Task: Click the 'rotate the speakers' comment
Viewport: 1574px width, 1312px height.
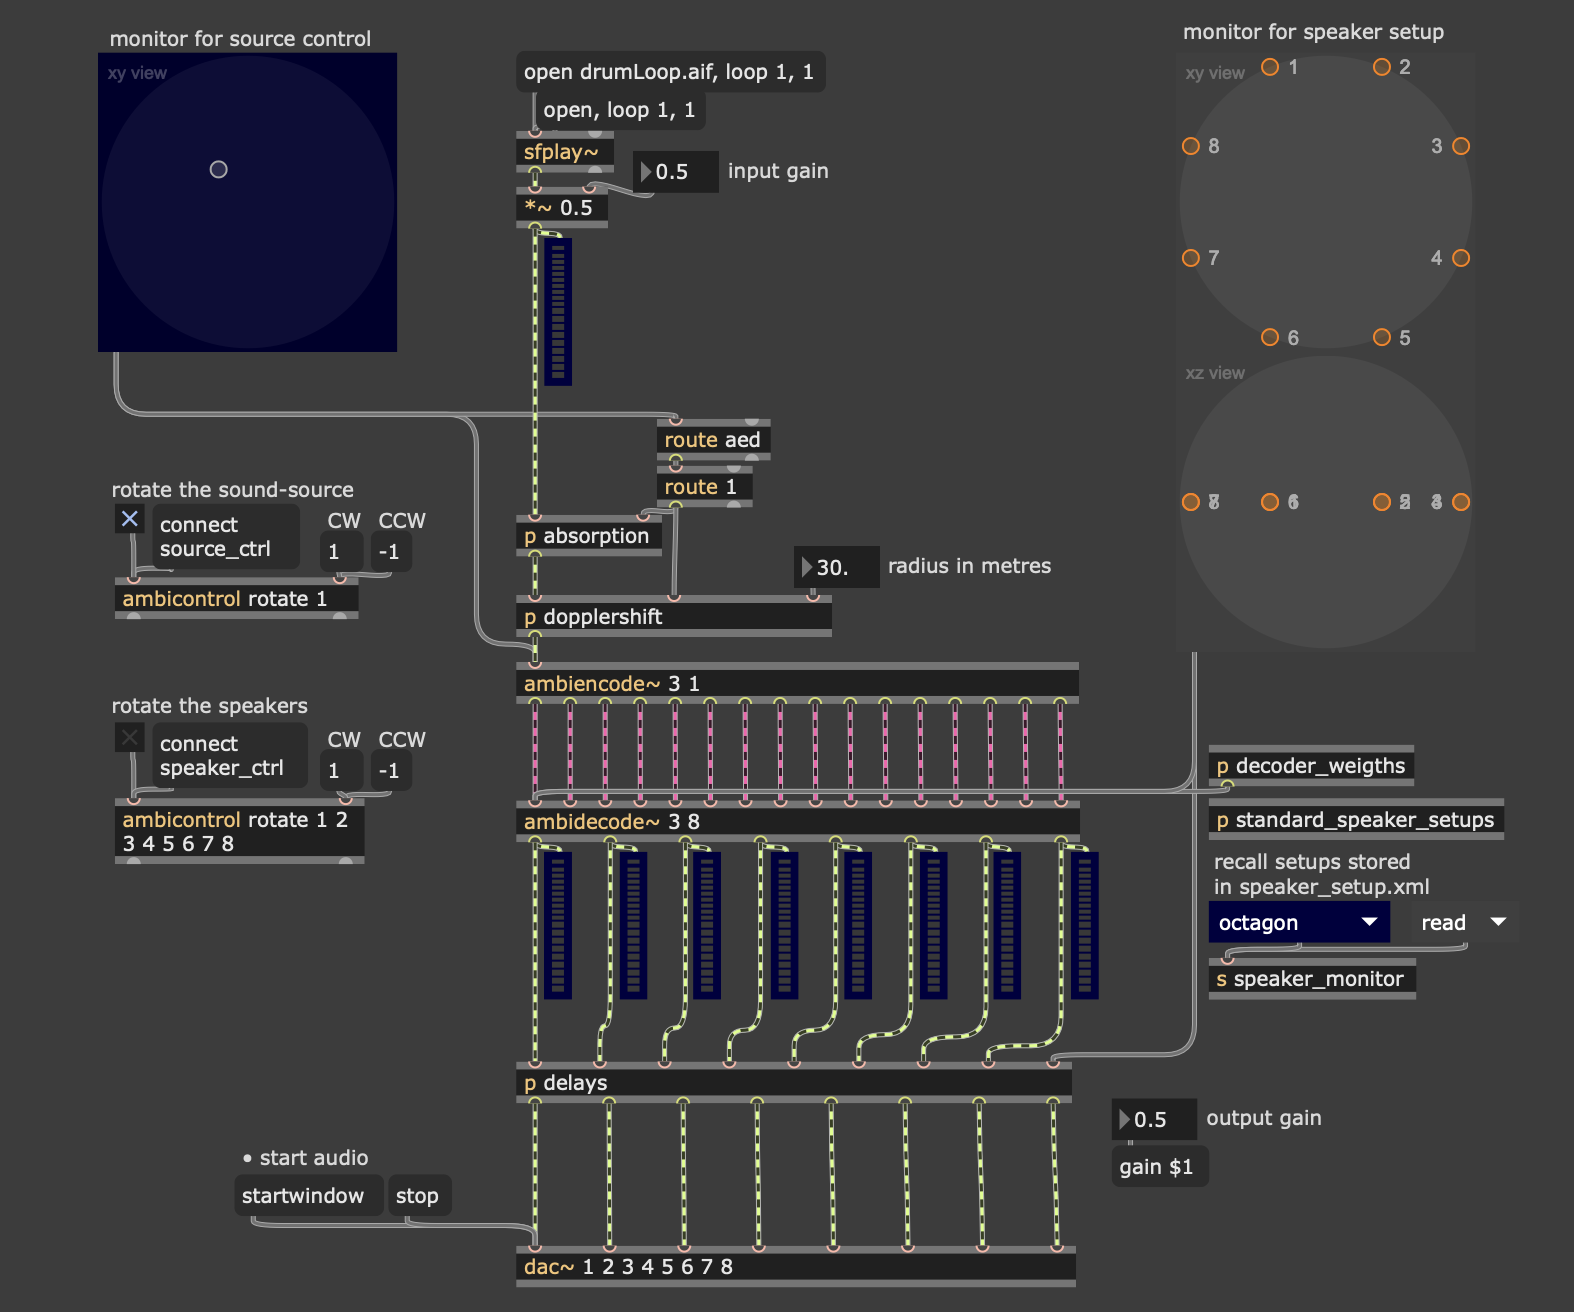Action: click(210, 706)
